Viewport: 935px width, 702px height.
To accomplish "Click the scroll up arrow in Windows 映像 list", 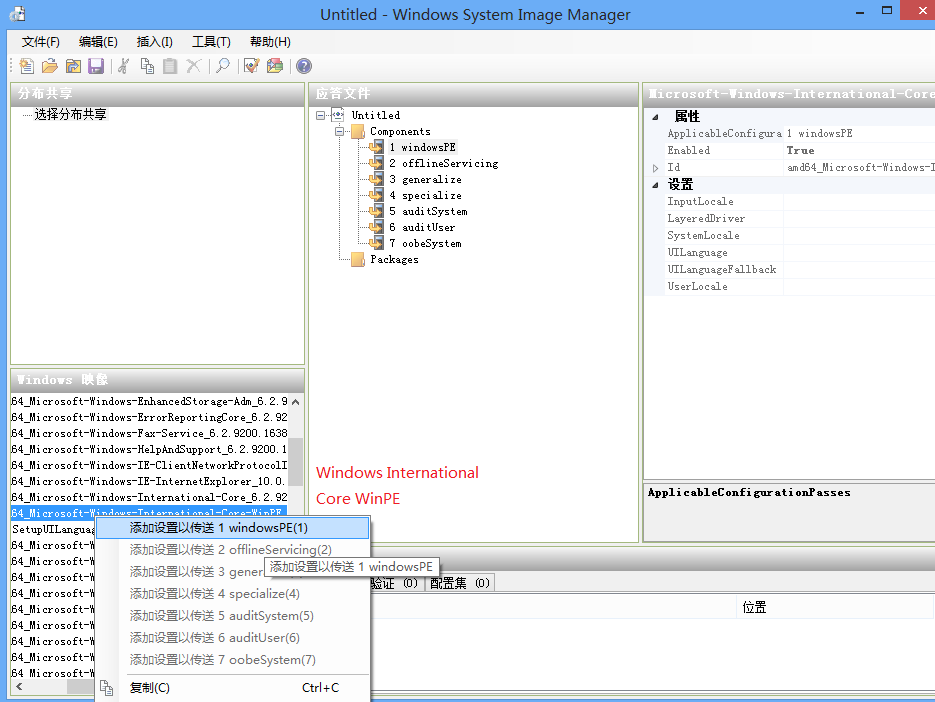I will (296, 402).
